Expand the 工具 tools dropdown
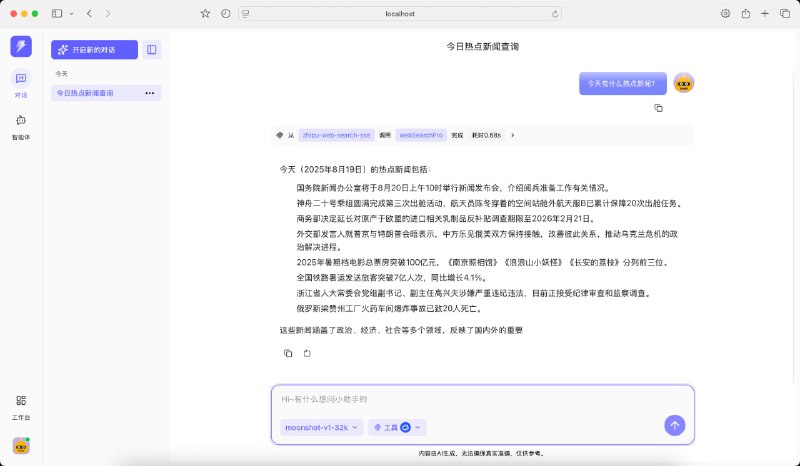Screen dimensions: 800x466 click(x=397, y=427)
